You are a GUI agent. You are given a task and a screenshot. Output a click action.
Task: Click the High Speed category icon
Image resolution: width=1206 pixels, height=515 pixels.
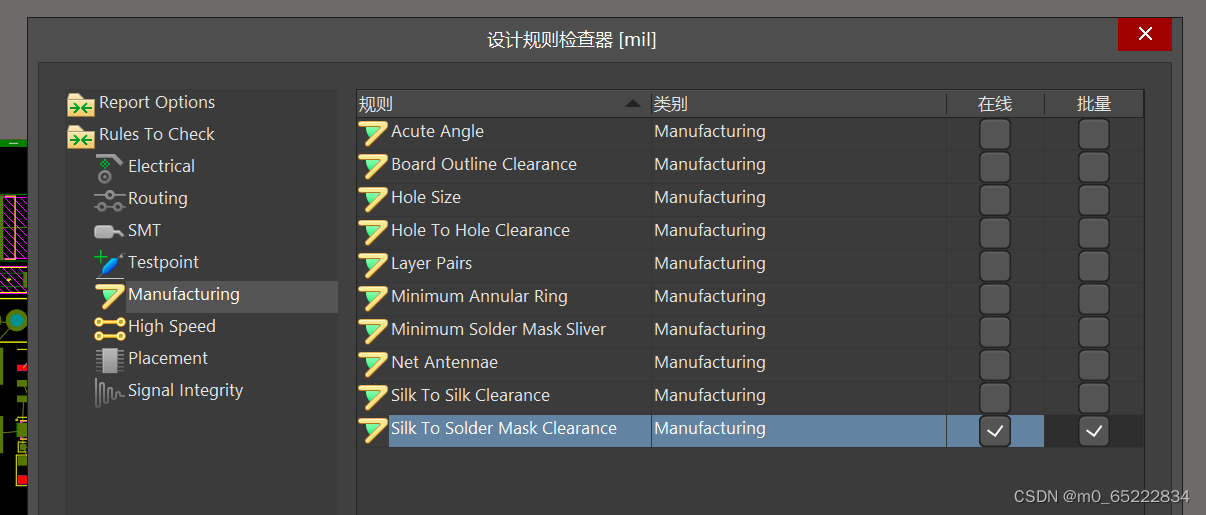click(x=109, y=327)
